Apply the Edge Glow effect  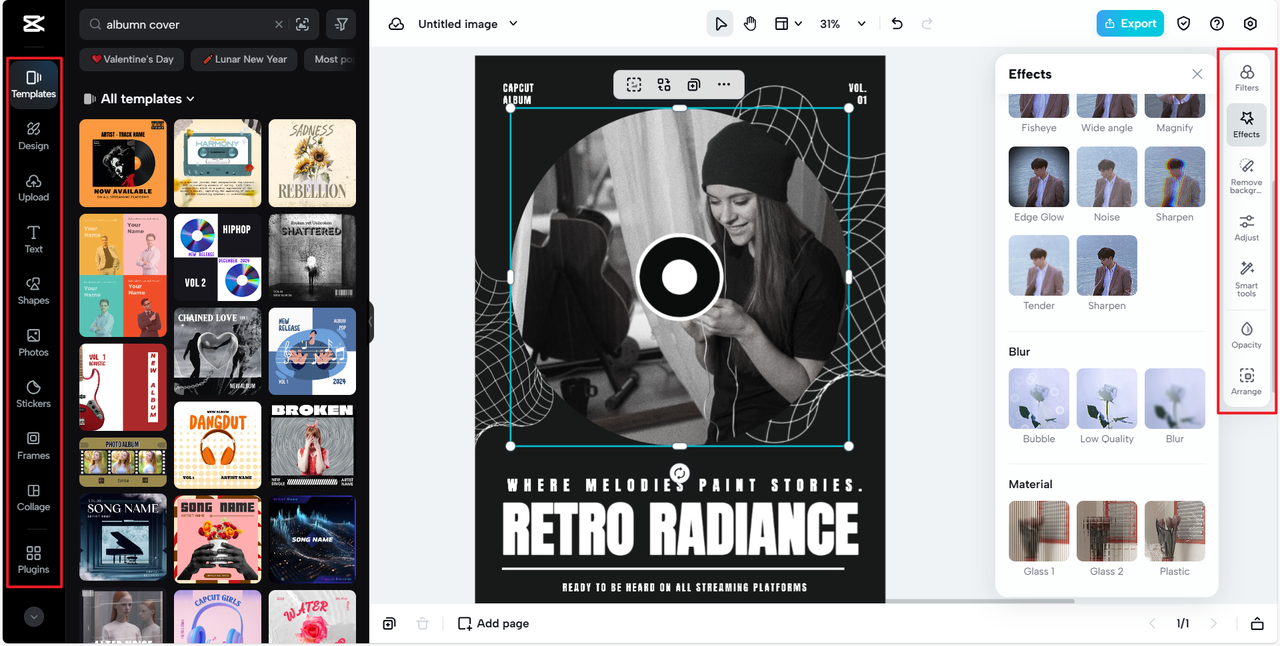1039,177
